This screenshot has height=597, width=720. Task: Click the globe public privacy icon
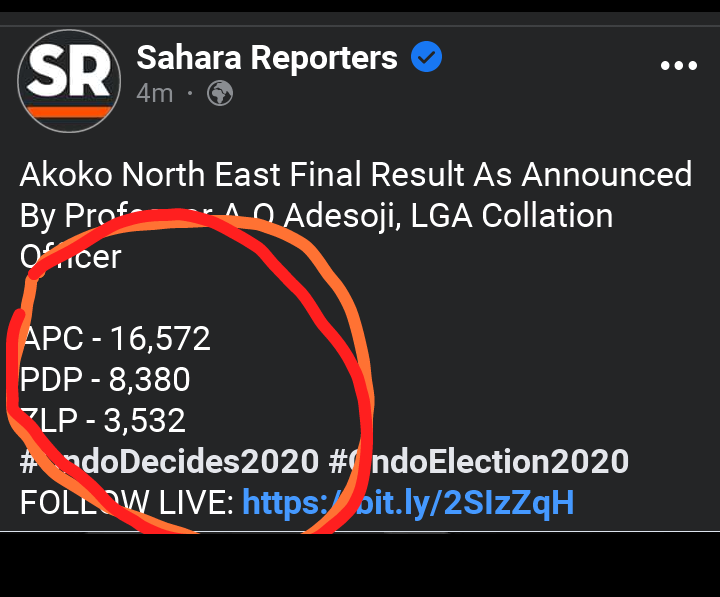[219, 94]
